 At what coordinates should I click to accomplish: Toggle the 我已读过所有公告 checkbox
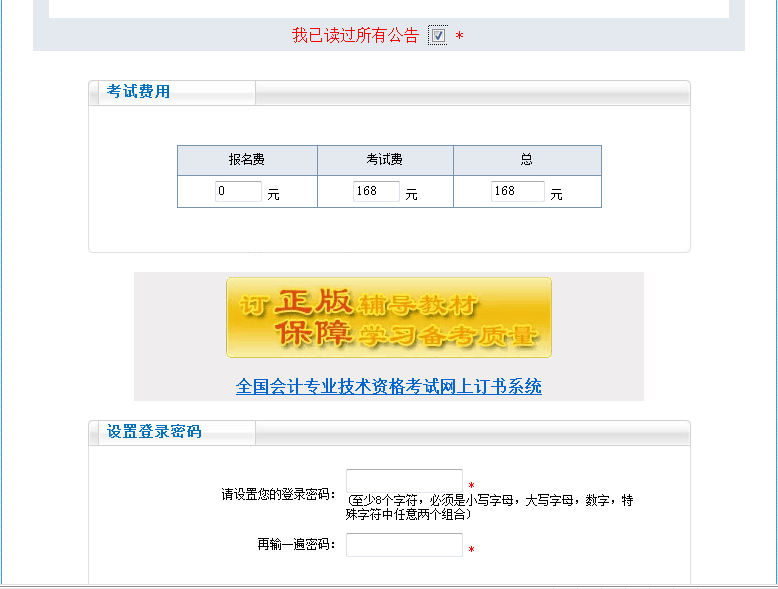coord(438,36)
